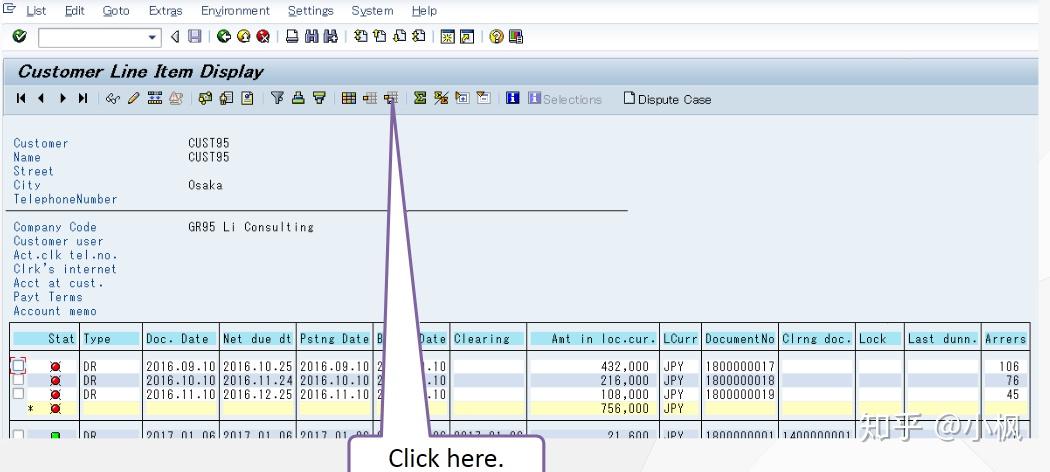This screenshot has width=1050, height=472.
Task: Click the Pstng Date column header
Action: coord(334,339)
